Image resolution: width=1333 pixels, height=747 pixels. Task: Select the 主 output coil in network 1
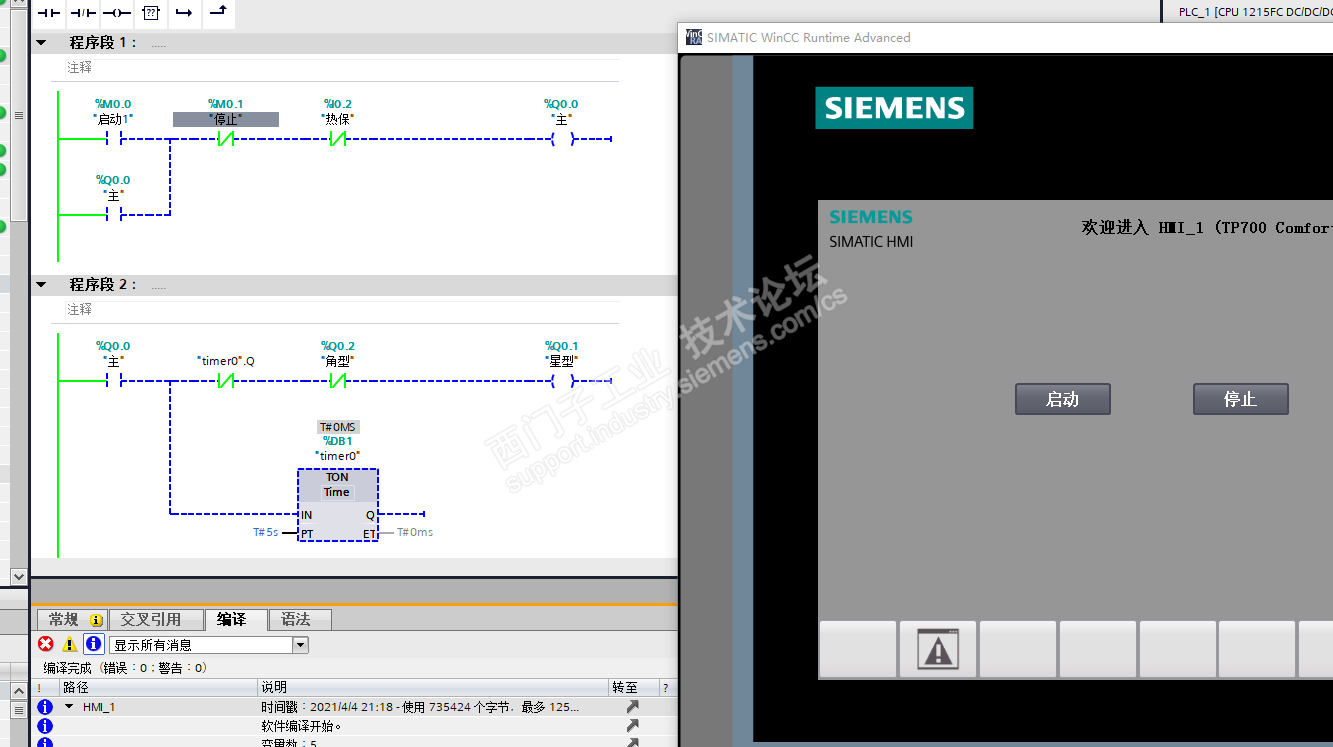(x=562, y=139)
